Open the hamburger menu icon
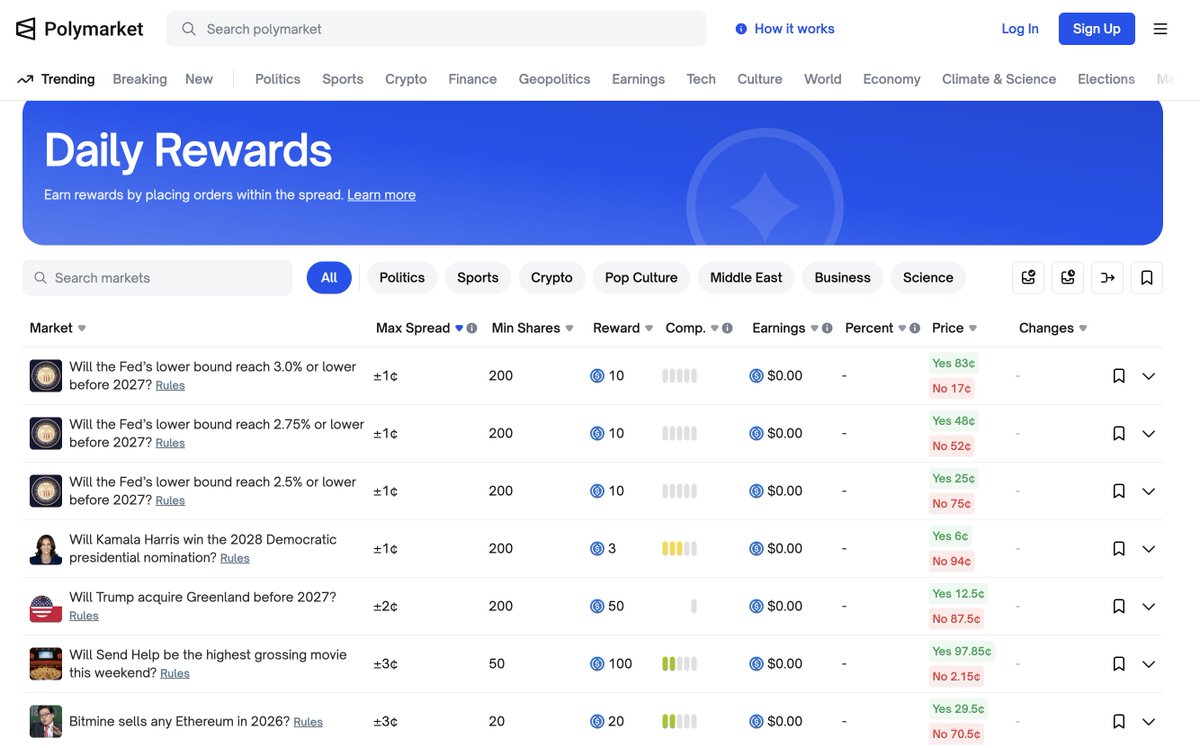Image resolution: width=1200 pixels, height=748 pixels. (1160, 29)
